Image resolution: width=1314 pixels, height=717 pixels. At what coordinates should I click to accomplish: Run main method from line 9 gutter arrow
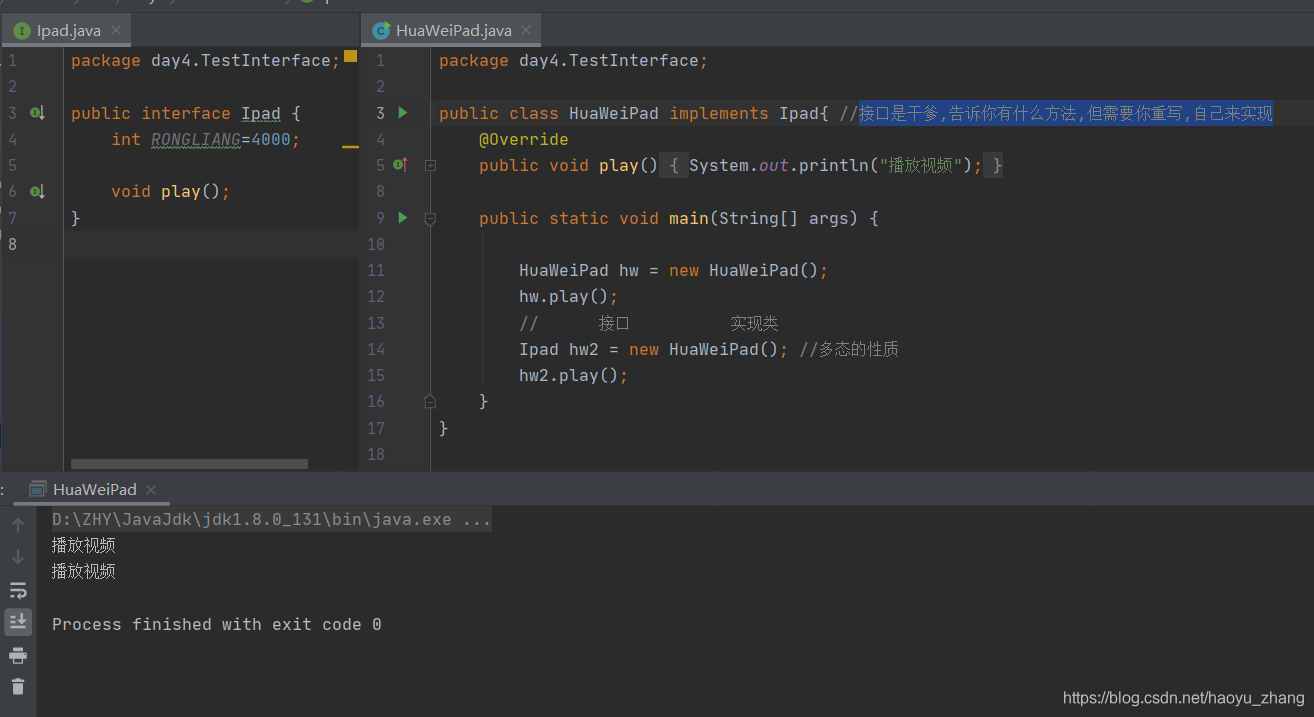point(403,217)
